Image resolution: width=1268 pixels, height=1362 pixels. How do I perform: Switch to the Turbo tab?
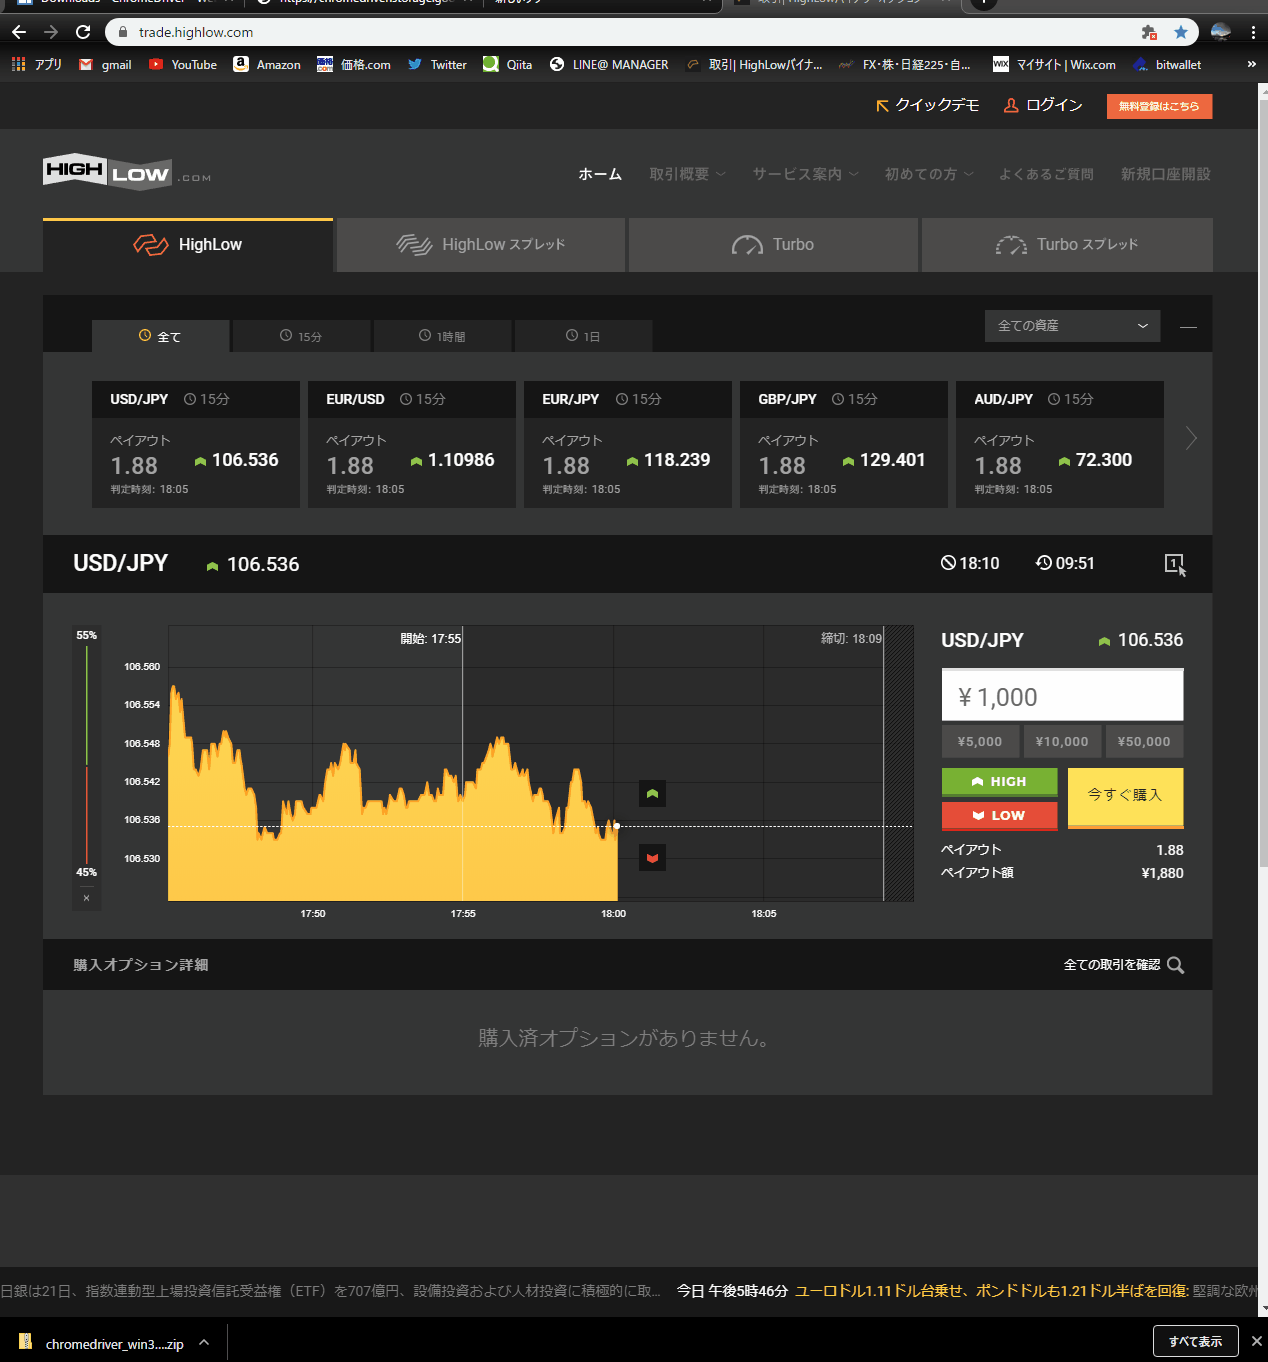coord(773,245)
